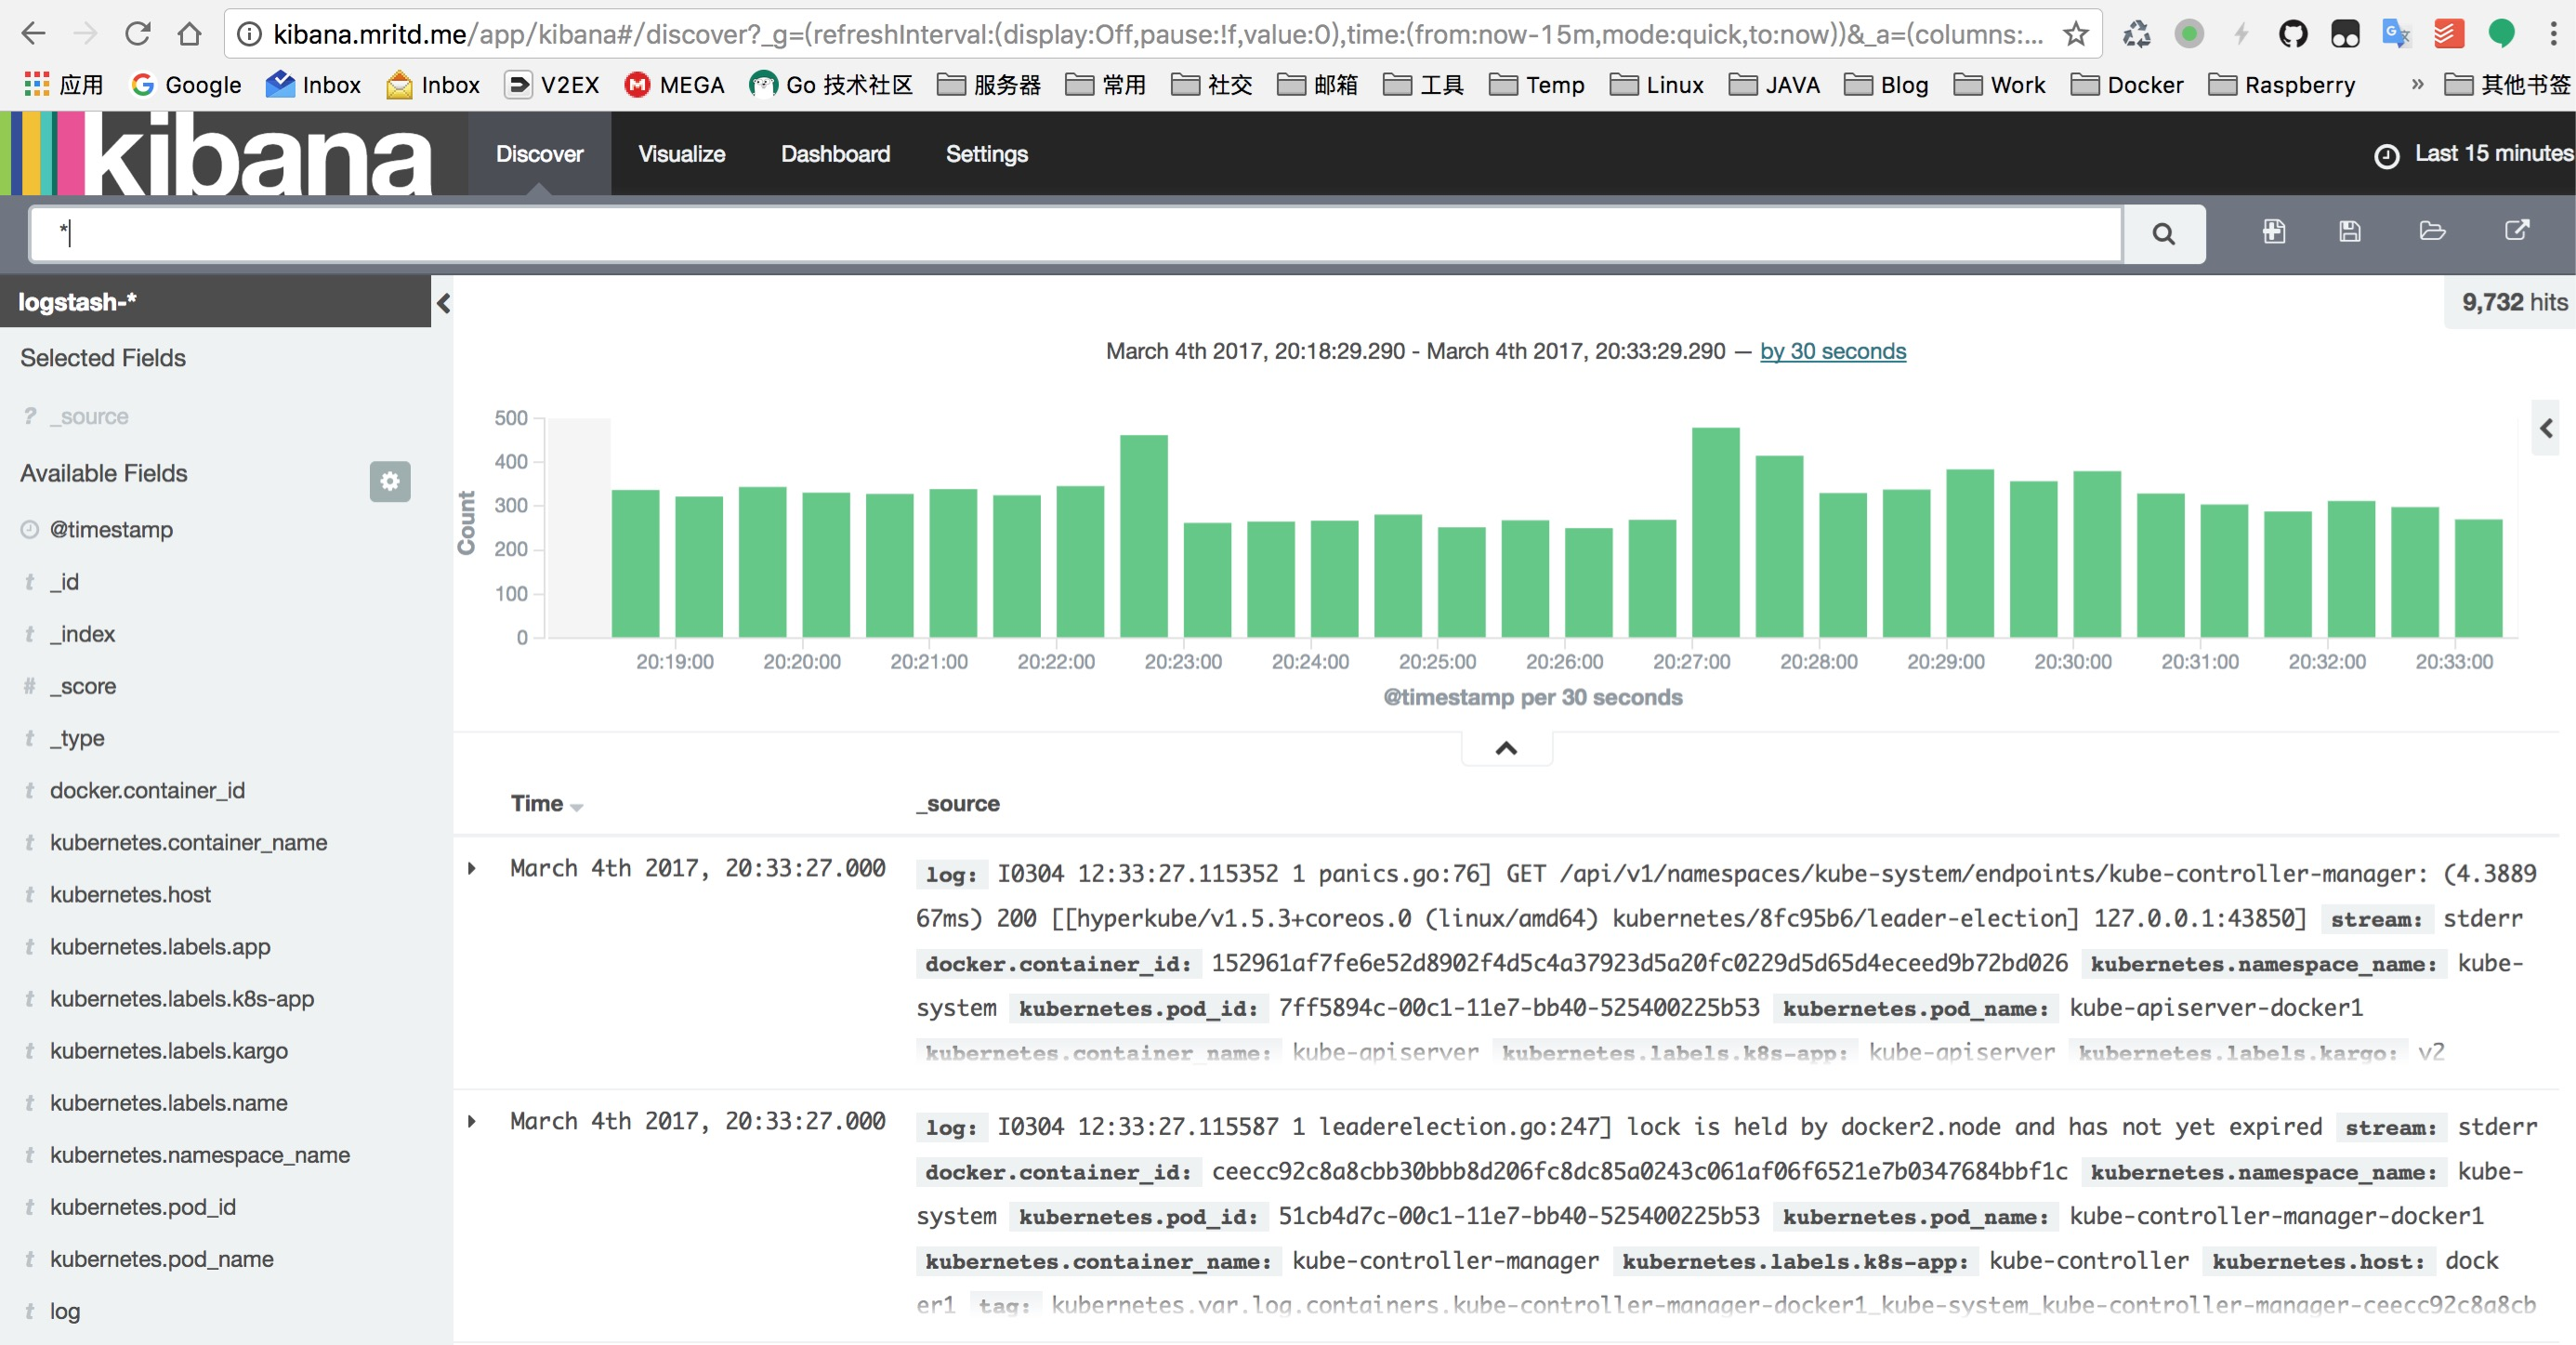
Task: Click the Kibana Dashboard nav icon
Action: click(x=833, y=153)
